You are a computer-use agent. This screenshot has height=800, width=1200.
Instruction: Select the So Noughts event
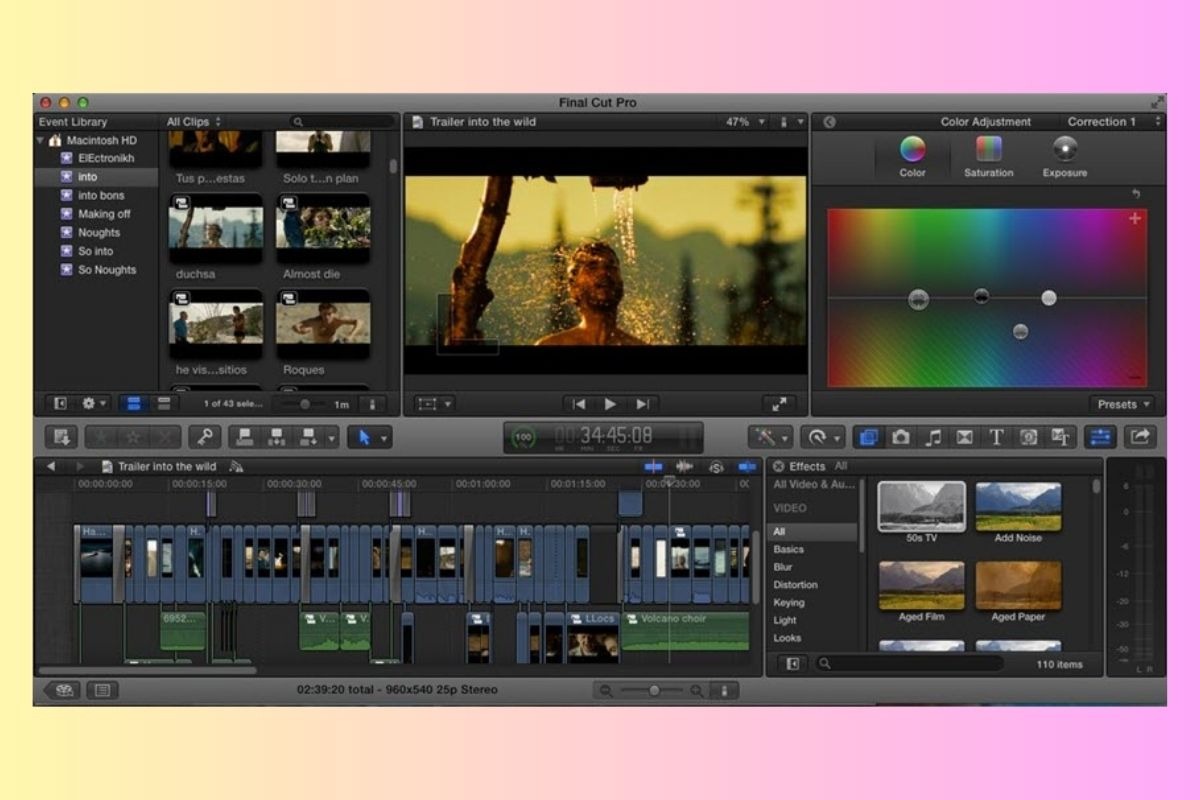pos(107,270)
